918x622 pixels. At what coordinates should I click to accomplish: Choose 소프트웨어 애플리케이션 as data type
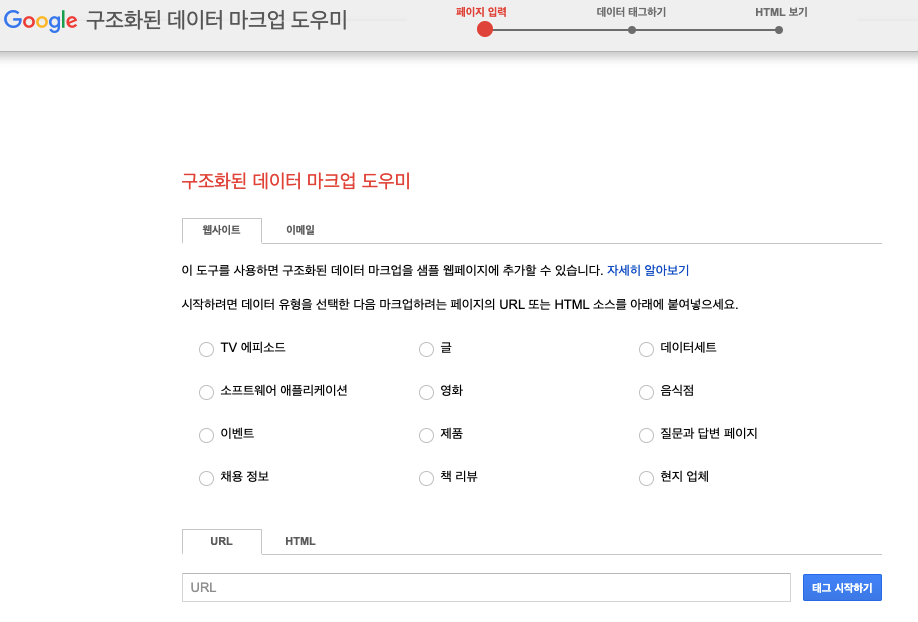pyautogui.click(x=206, y=392)
